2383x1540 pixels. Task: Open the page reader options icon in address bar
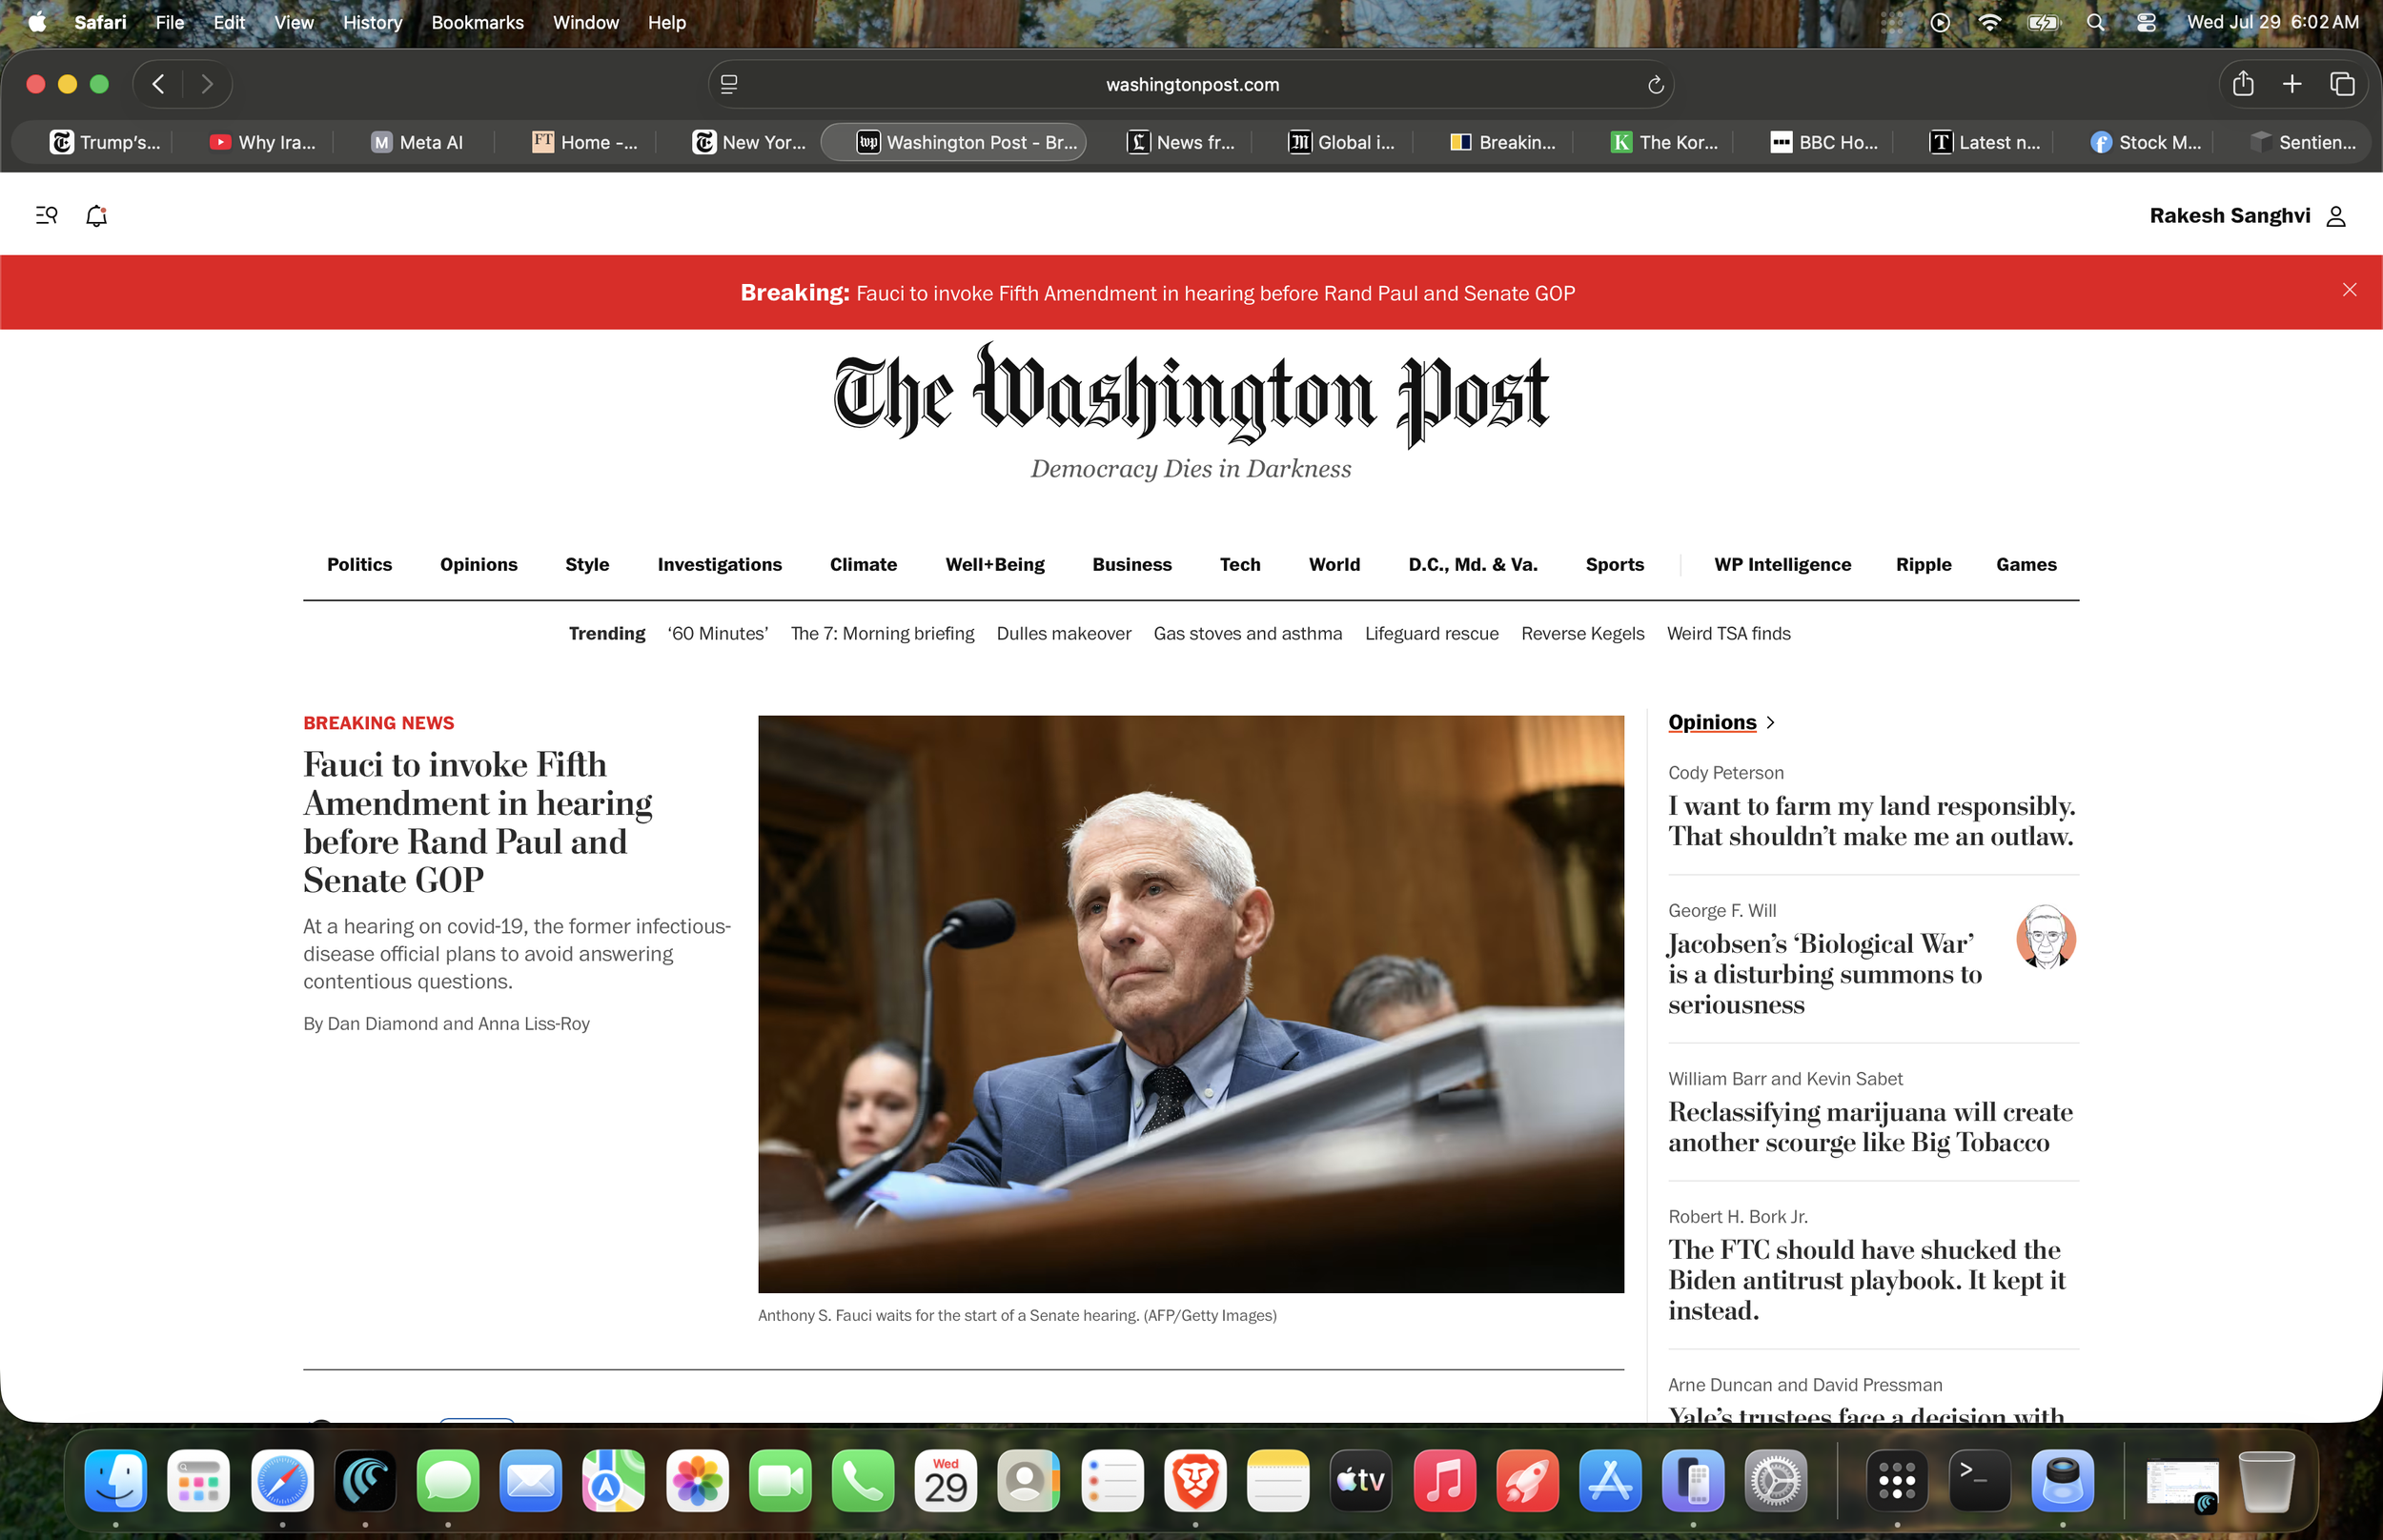click(x=729, y=85)
